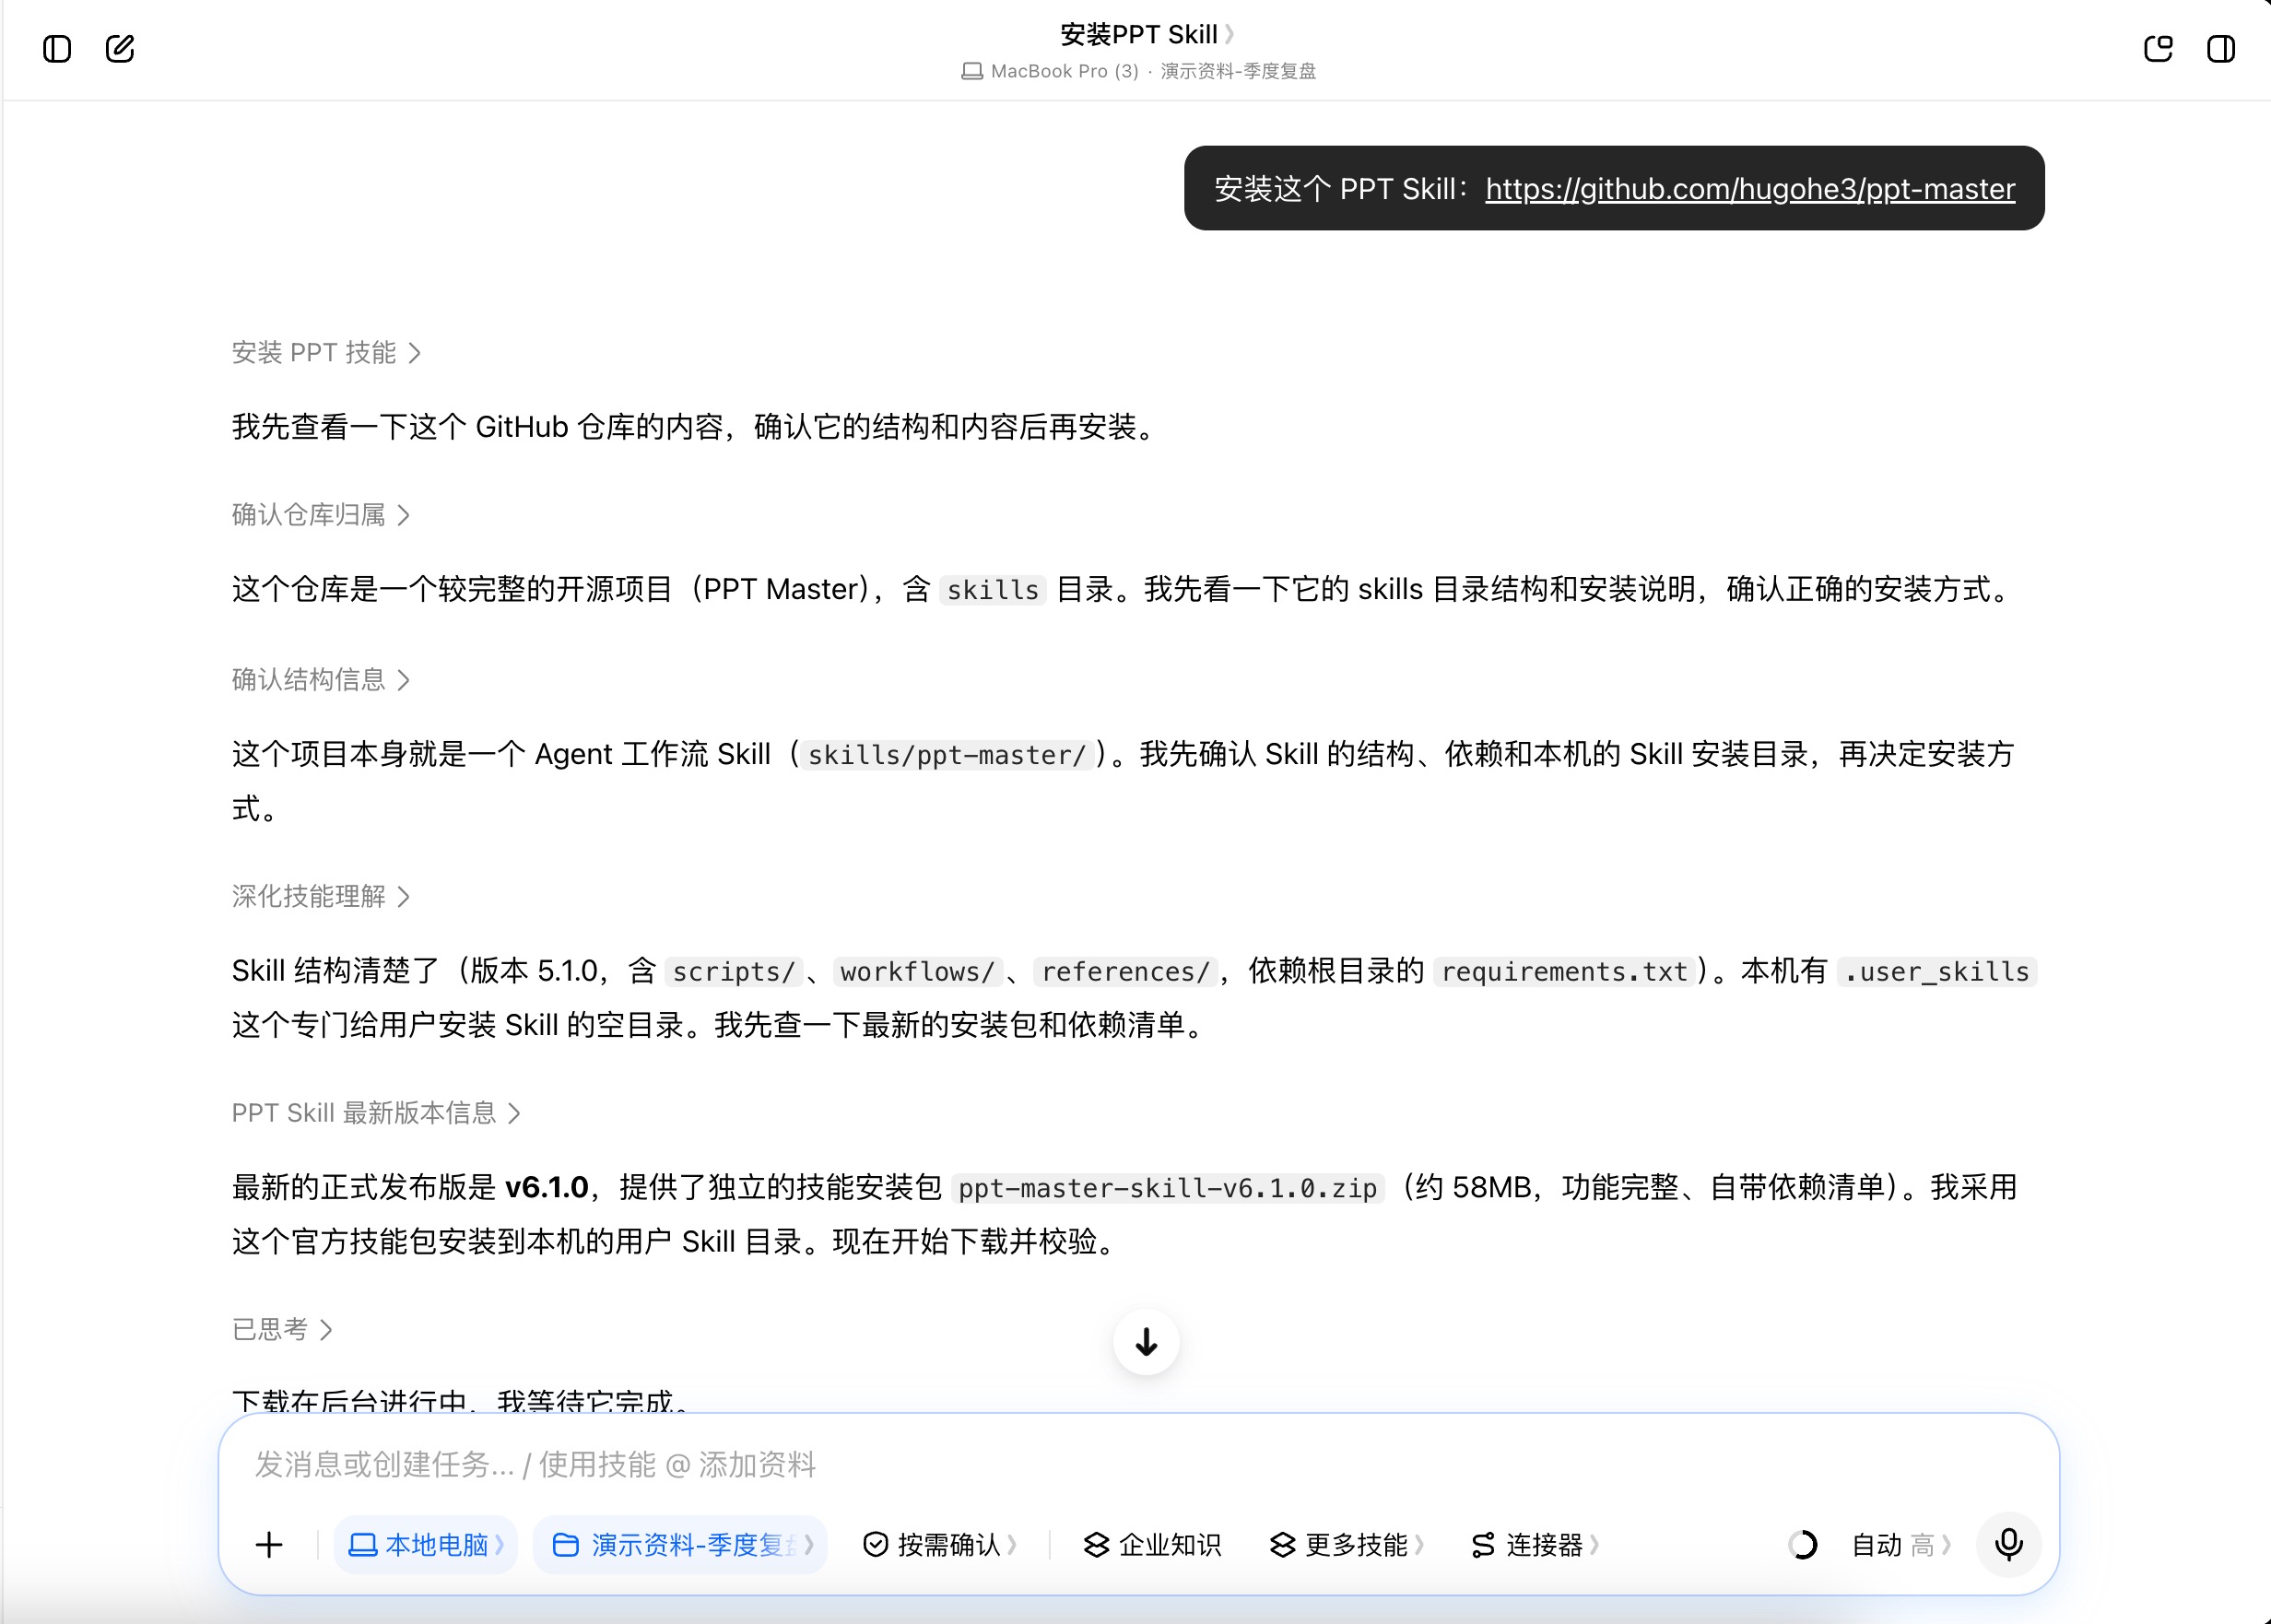Viewport: 2271px width, 1624px height.
Task: Open the GitHub ppt-master repository link
Action: pyautogui.click(x=1749, y=189)
